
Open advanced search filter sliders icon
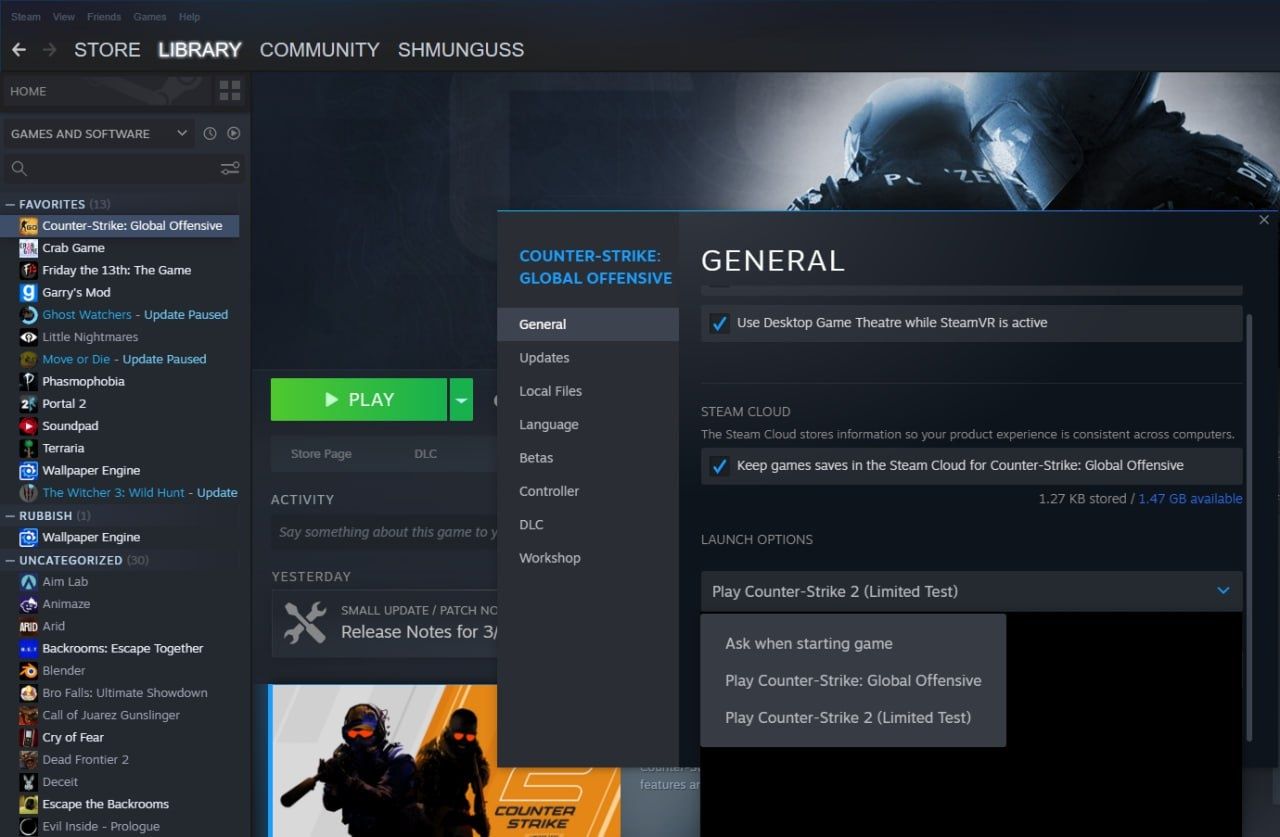230,168
